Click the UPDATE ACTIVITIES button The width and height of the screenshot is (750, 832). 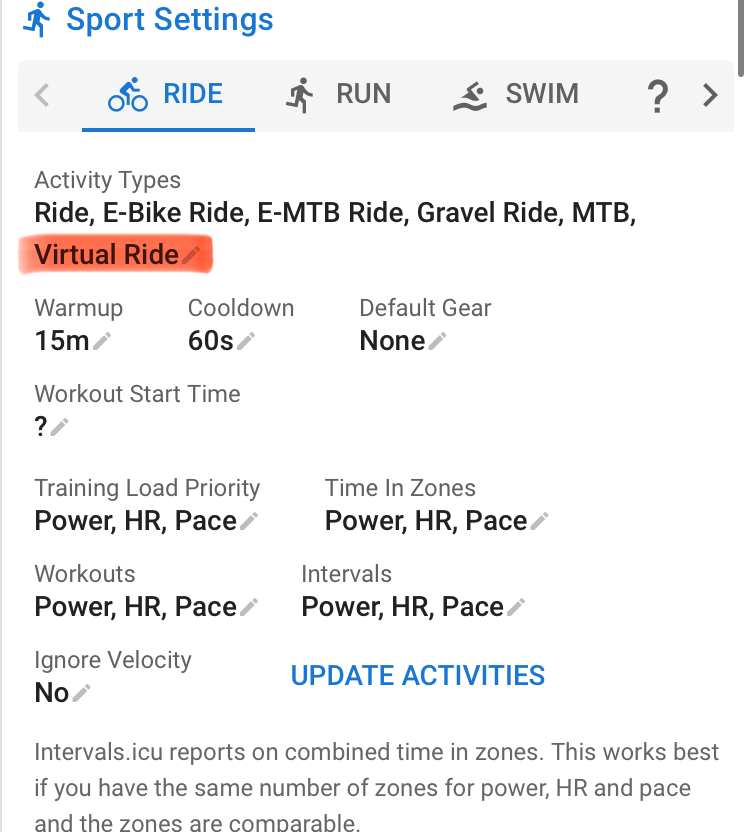[x=418, y=676]
